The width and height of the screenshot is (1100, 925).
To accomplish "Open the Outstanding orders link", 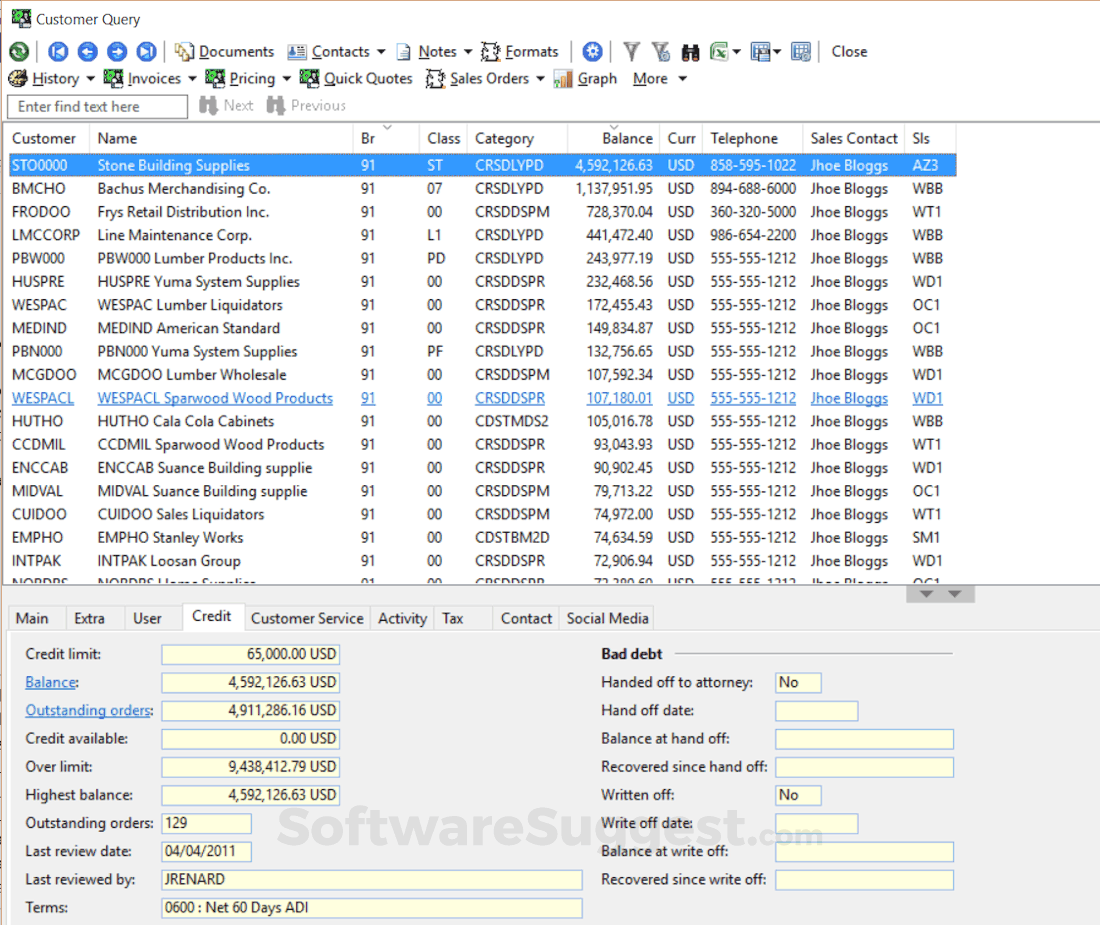I will click(x=88, y=710).
